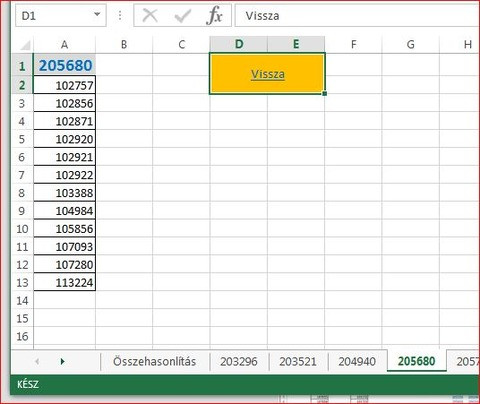Select row 2 header
This screenshot has width=480, height=404.
pos(22,85)
